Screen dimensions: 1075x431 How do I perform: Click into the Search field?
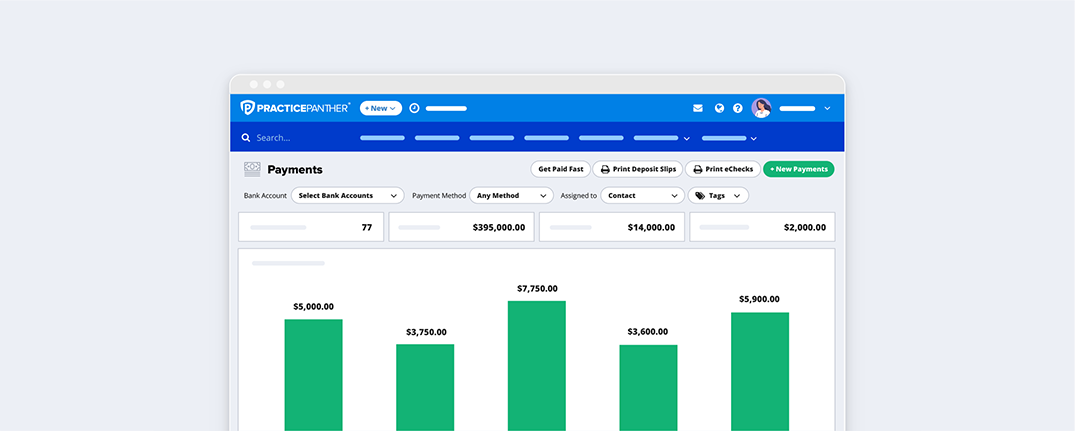click(290, 138)
